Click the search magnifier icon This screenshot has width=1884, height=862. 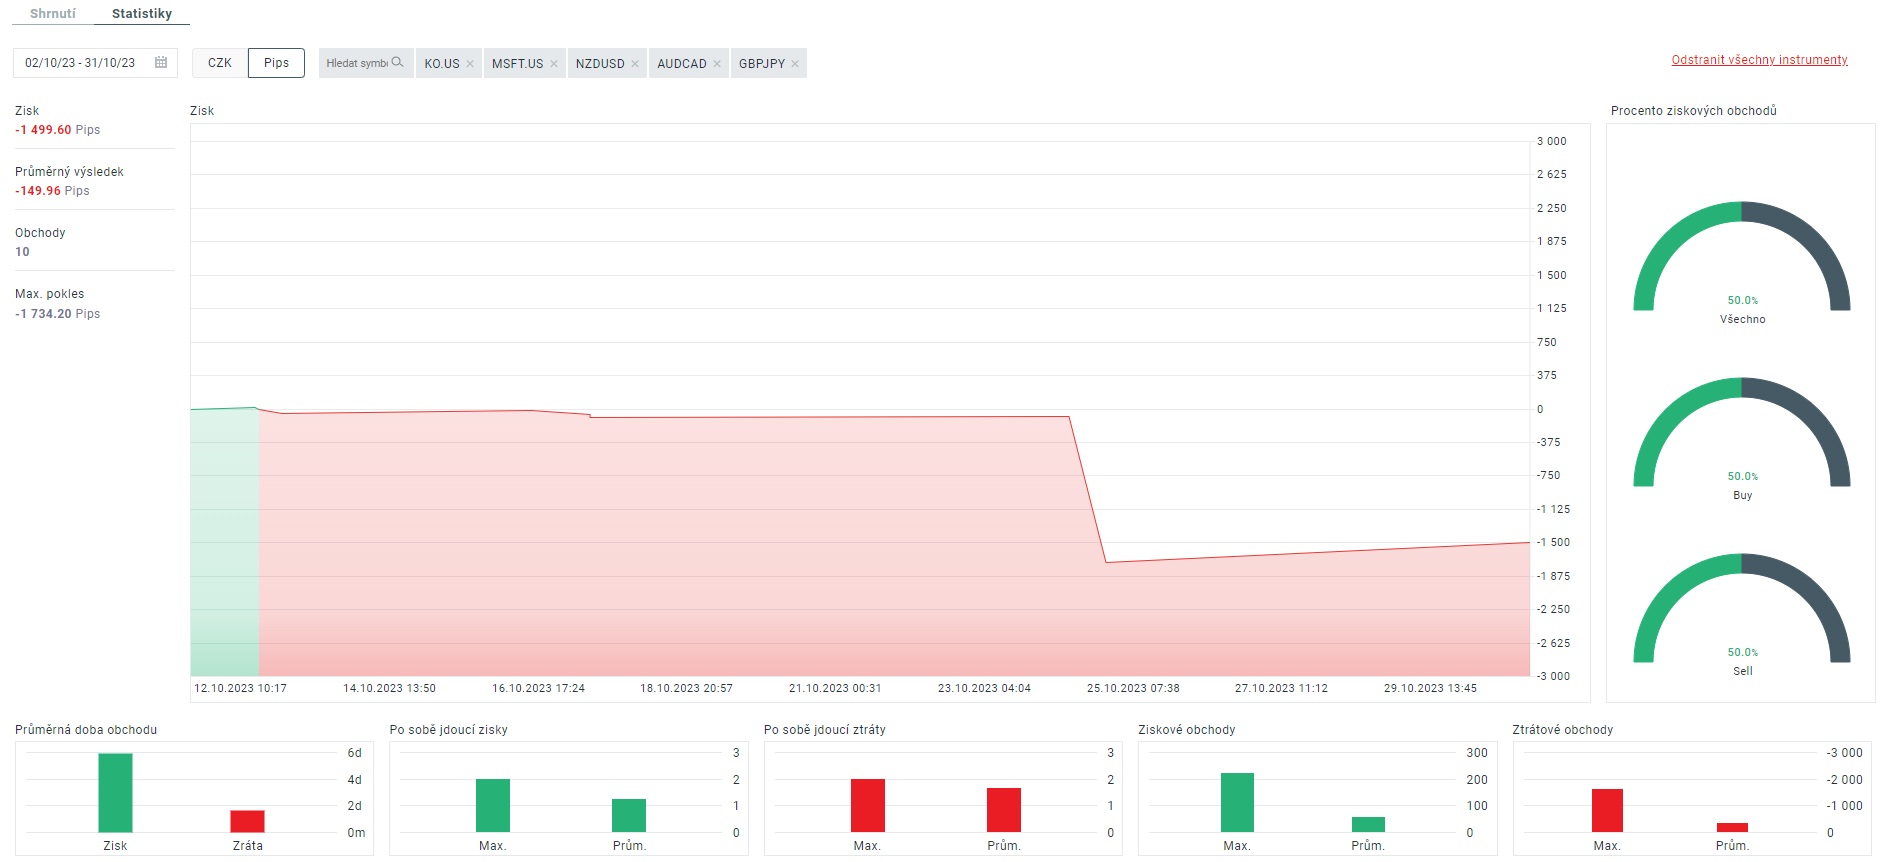(397, 63)
